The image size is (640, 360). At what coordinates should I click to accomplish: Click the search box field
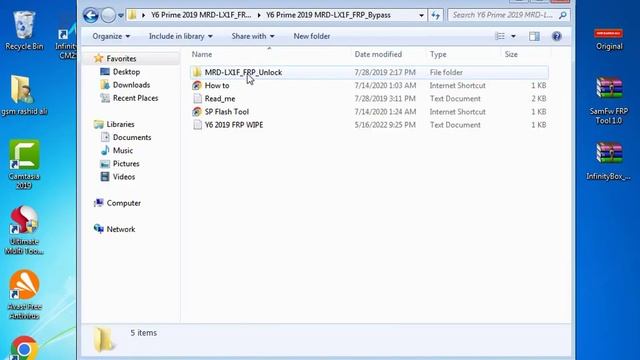[x=509, y=15]
